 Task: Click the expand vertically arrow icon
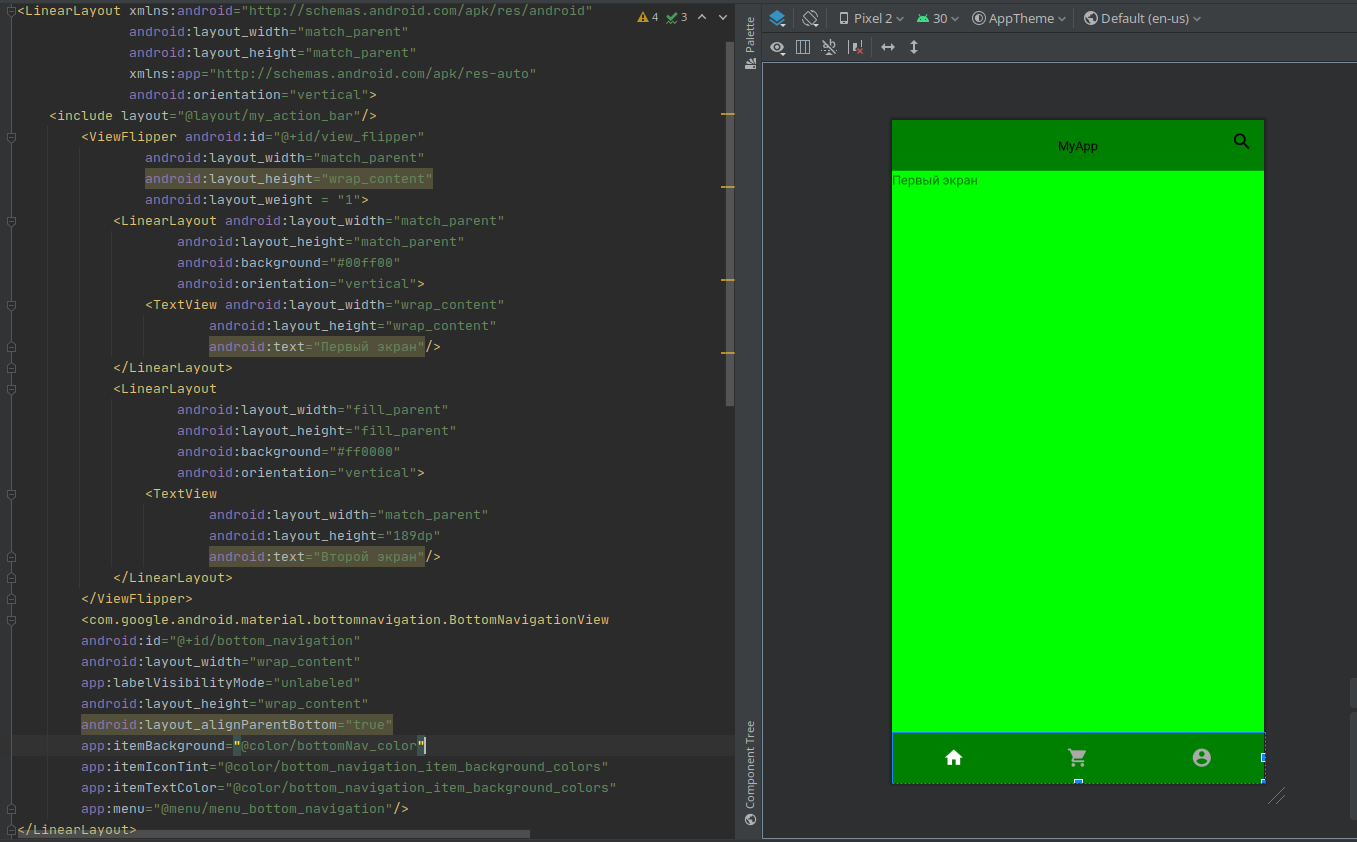pos(914,47)
